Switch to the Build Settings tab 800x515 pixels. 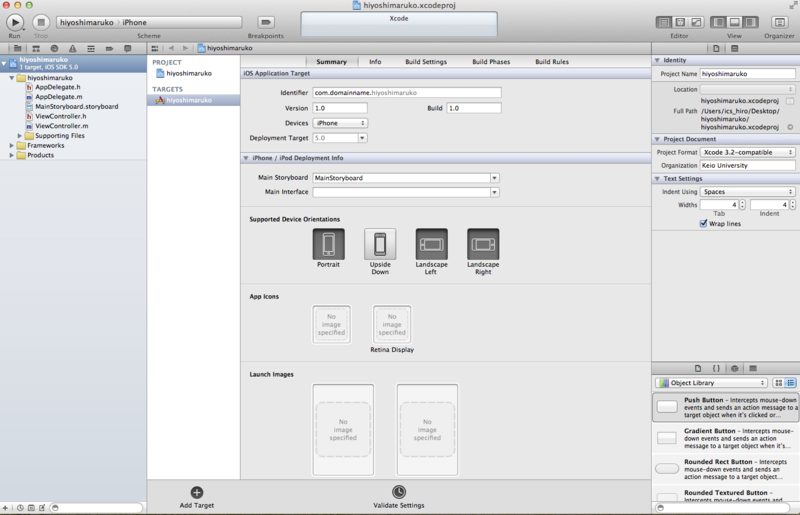[426, 62]
